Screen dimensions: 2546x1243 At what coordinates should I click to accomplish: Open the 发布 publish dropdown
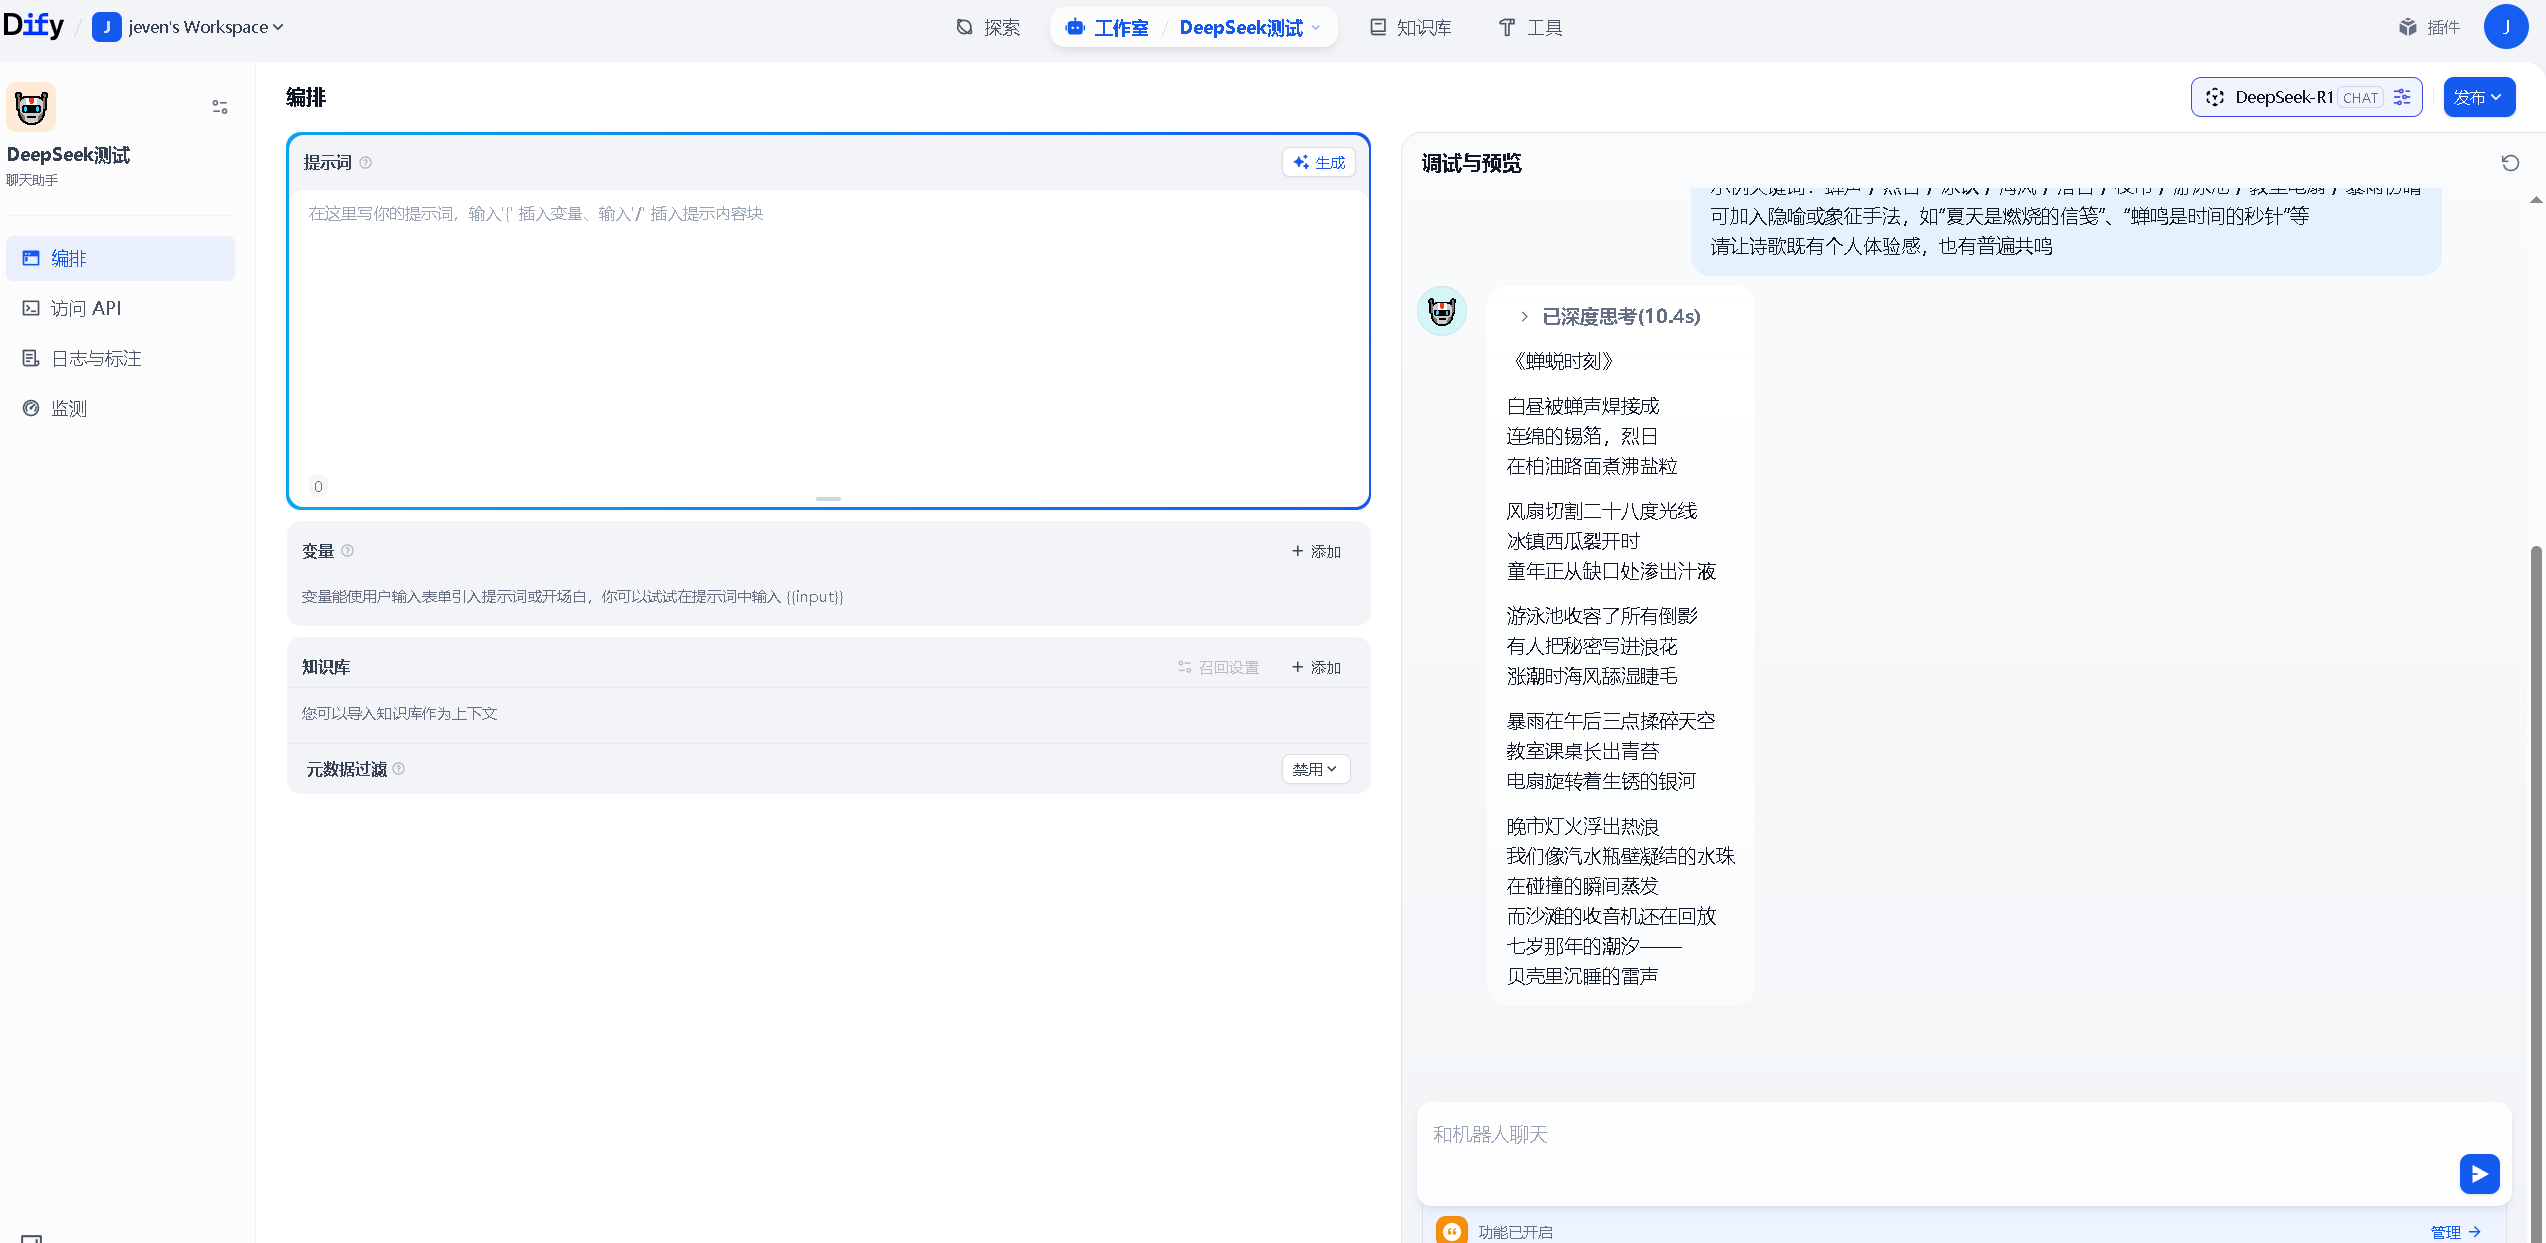2478,97
